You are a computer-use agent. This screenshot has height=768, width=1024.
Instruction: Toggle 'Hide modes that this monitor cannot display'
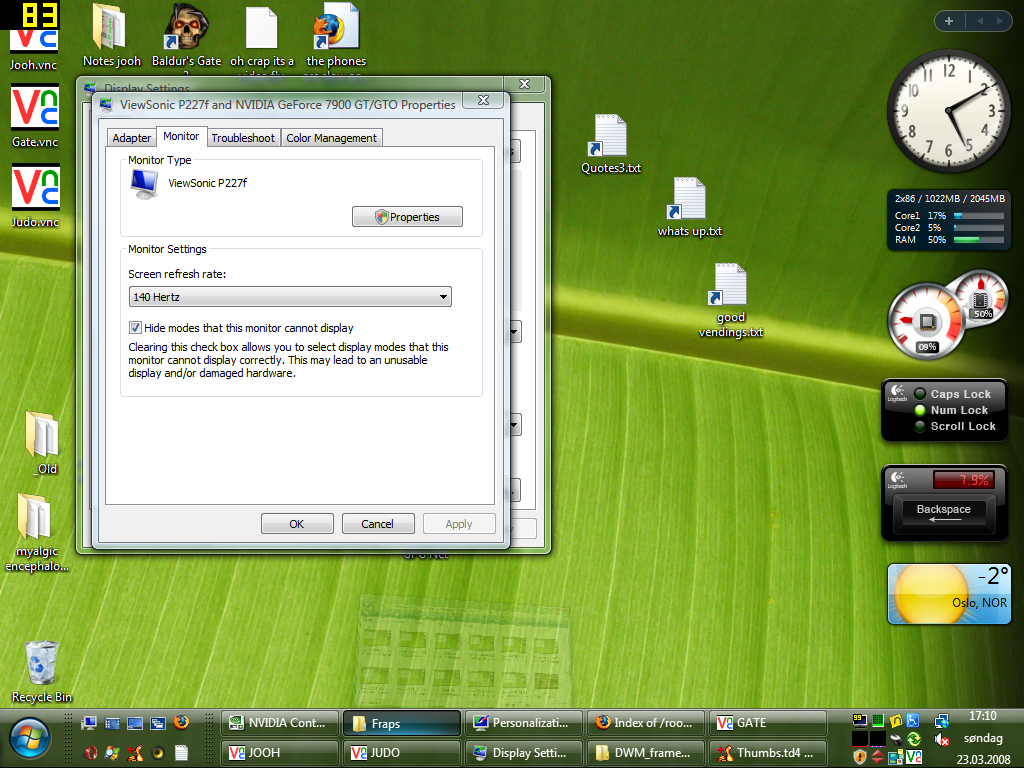point(135,328)
